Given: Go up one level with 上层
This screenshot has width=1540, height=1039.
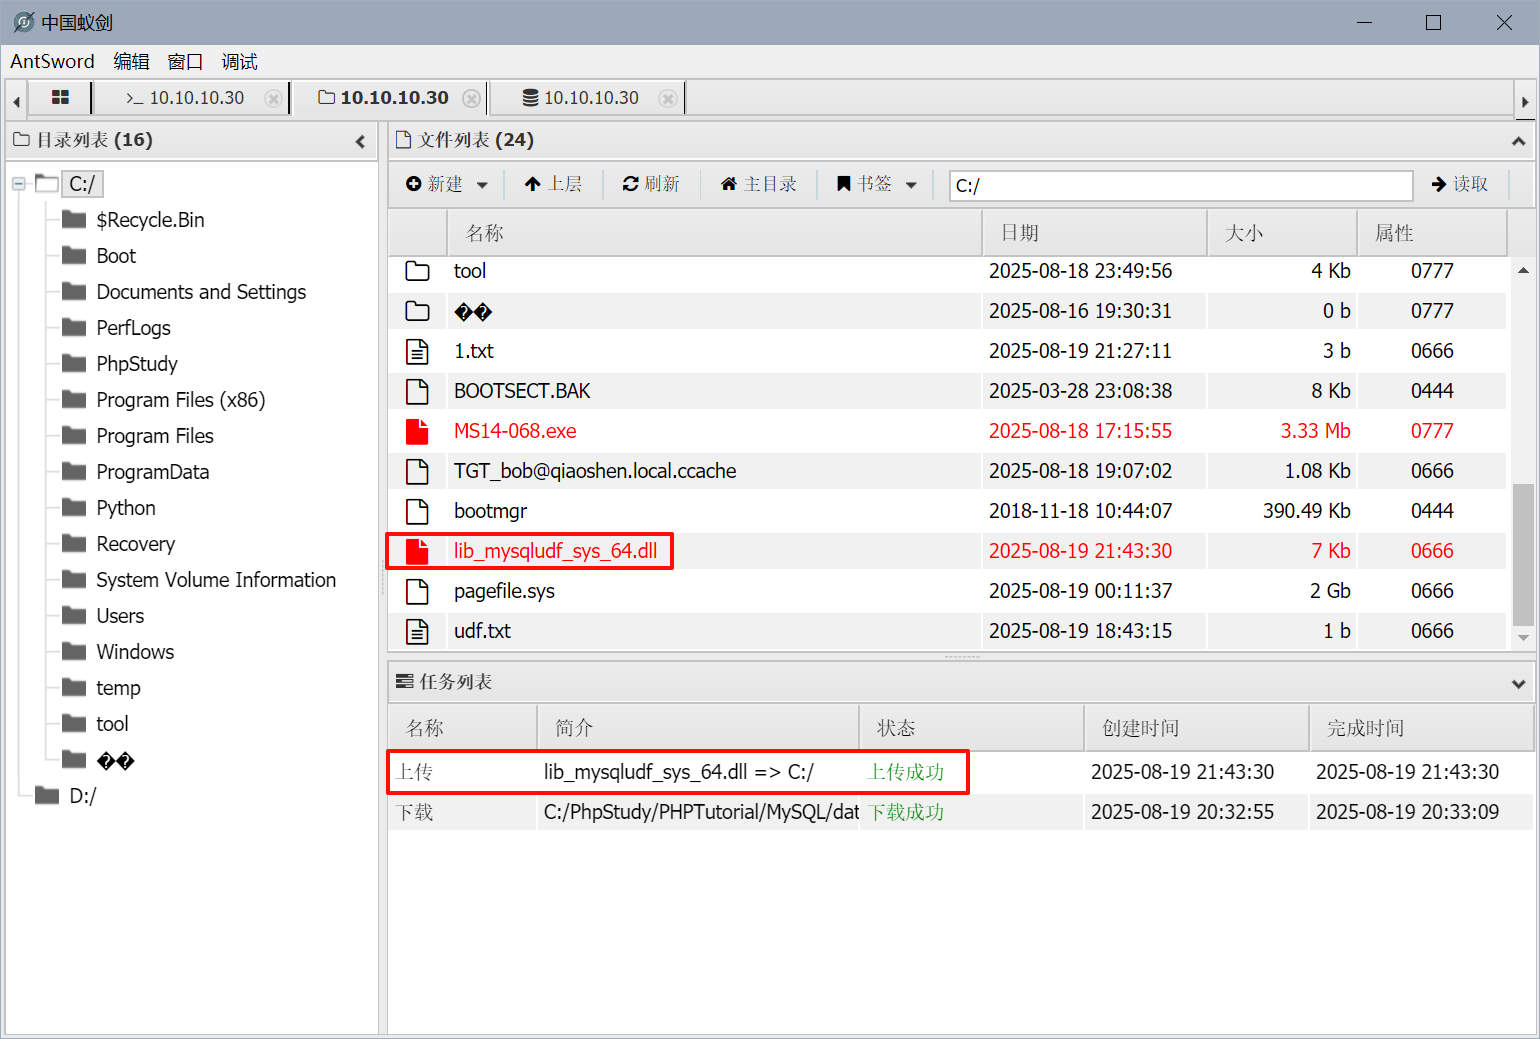Looking at the screenshot, I should point(553,184).
